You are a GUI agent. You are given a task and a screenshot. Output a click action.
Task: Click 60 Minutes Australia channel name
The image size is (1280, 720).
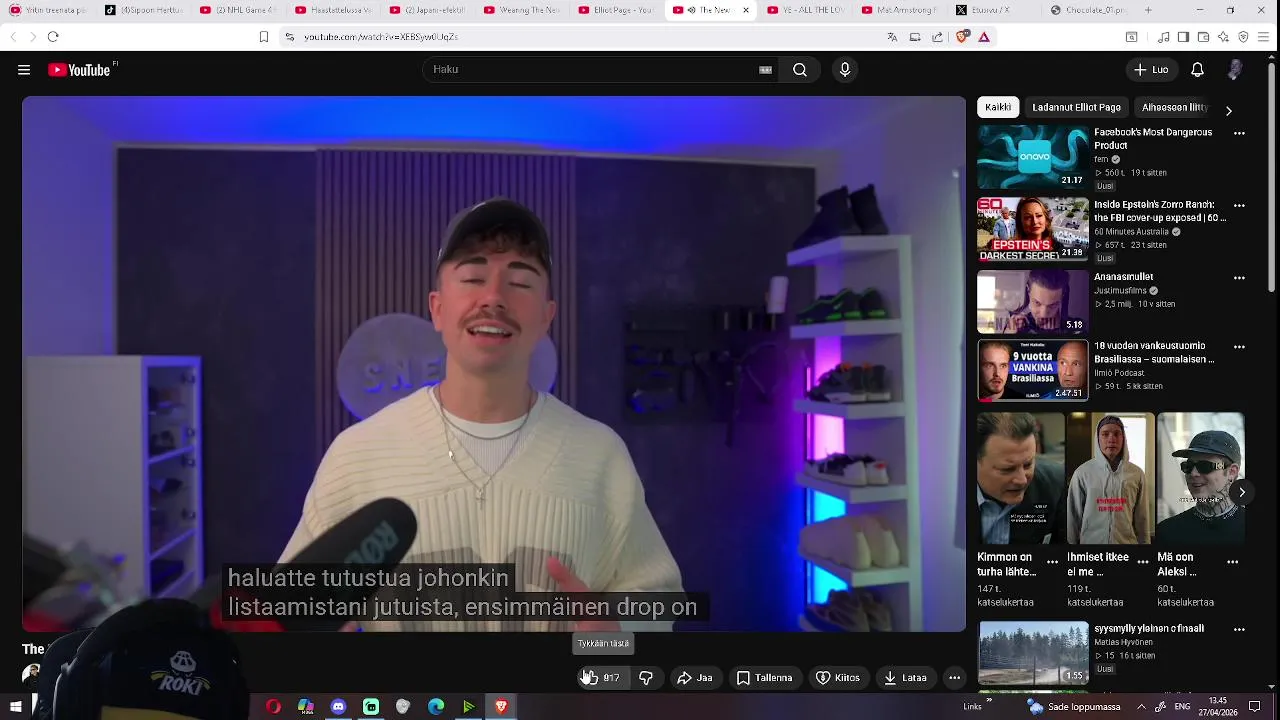(x=1131, y=232)
